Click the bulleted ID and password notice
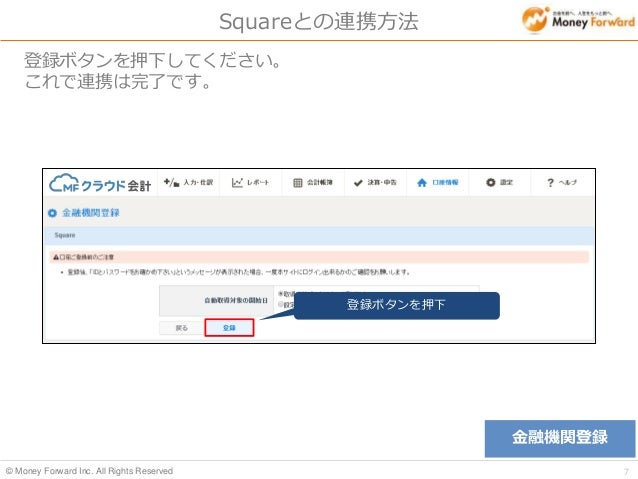The height and width of the screenshot is (479, 638). [x=238, y=272]
